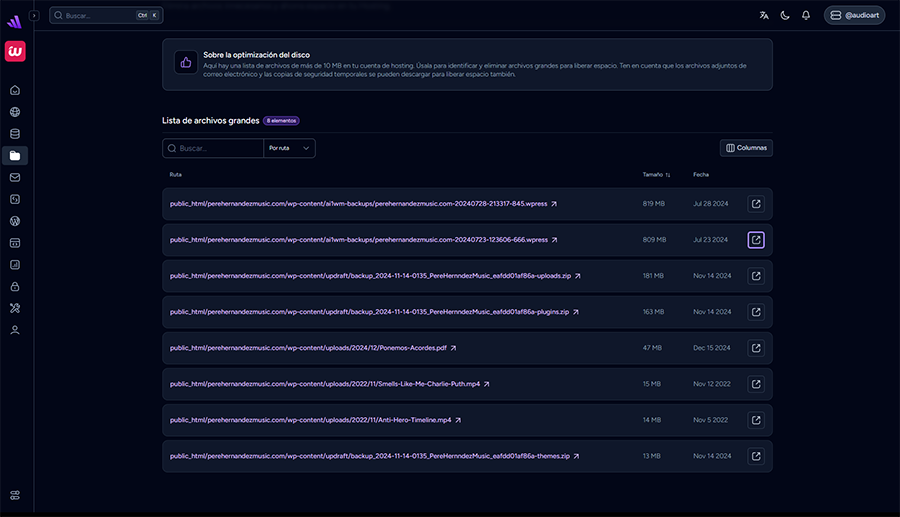Toggle dark mode with the moon icon
This screenshot has height=517, width=900.
click(785, 15)
